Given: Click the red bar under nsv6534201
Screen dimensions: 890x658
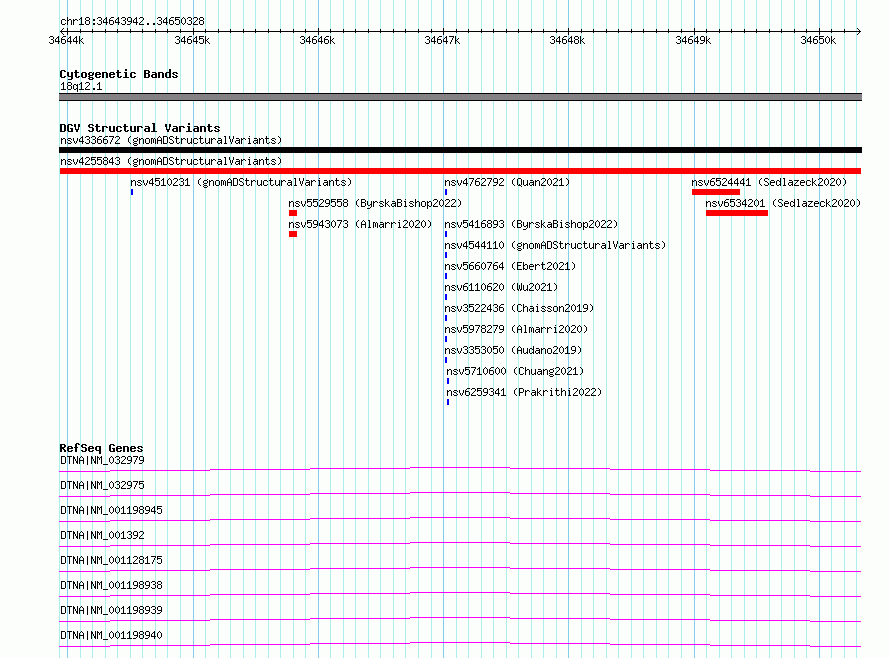Looking at the screenshot, I should click(x=737, y=213).
